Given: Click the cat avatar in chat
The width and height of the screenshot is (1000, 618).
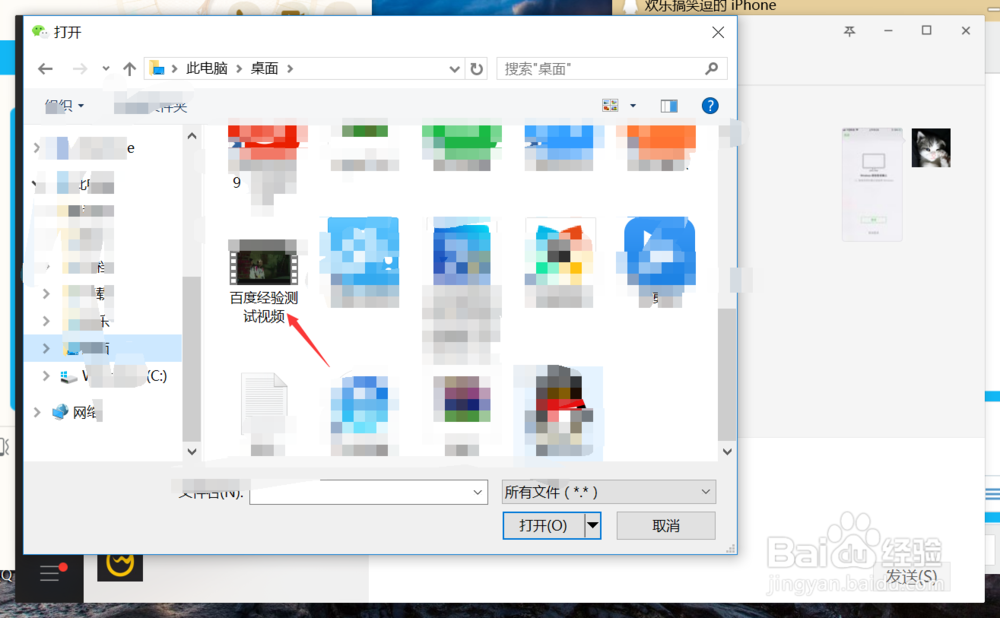Looking at the screenshot, I should coord(931,148).
